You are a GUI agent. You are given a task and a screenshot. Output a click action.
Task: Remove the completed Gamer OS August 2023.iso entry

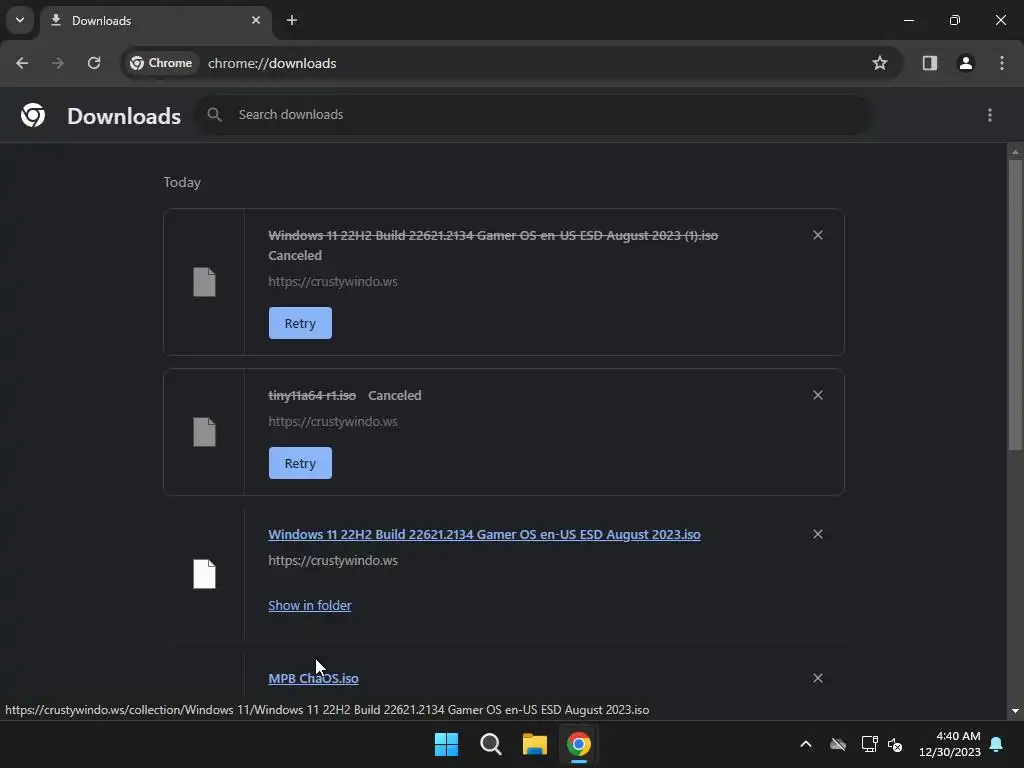pos(818,534)
